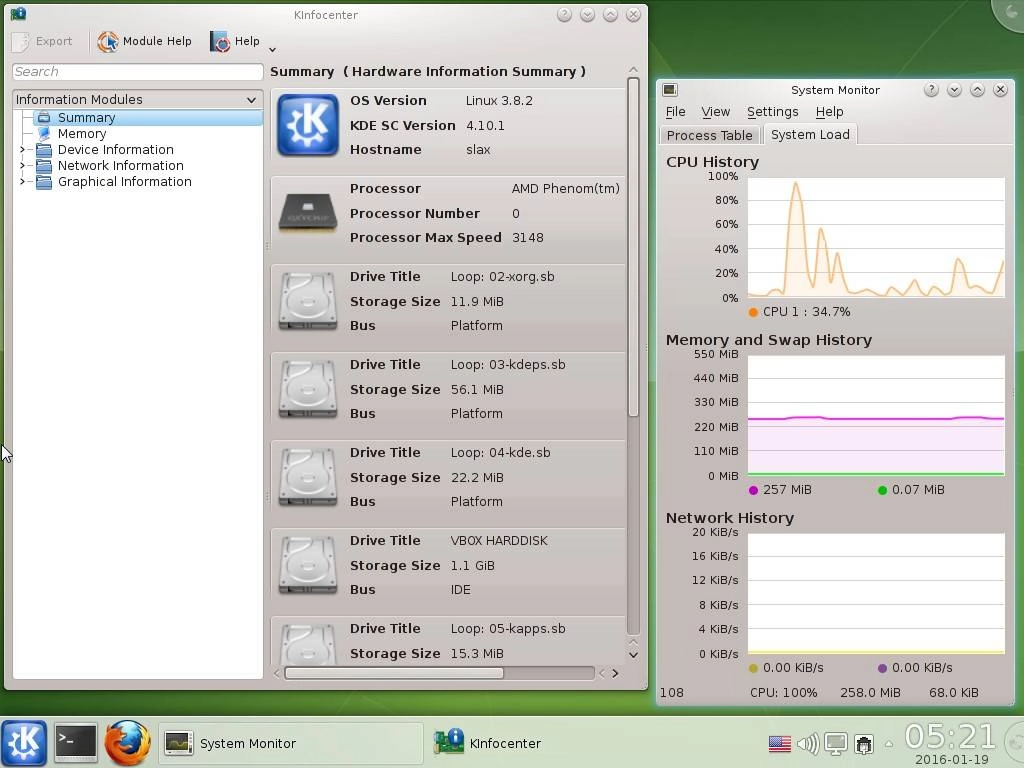
Task: Expand the Graphical Information folder
Action: tap(22, 182)
